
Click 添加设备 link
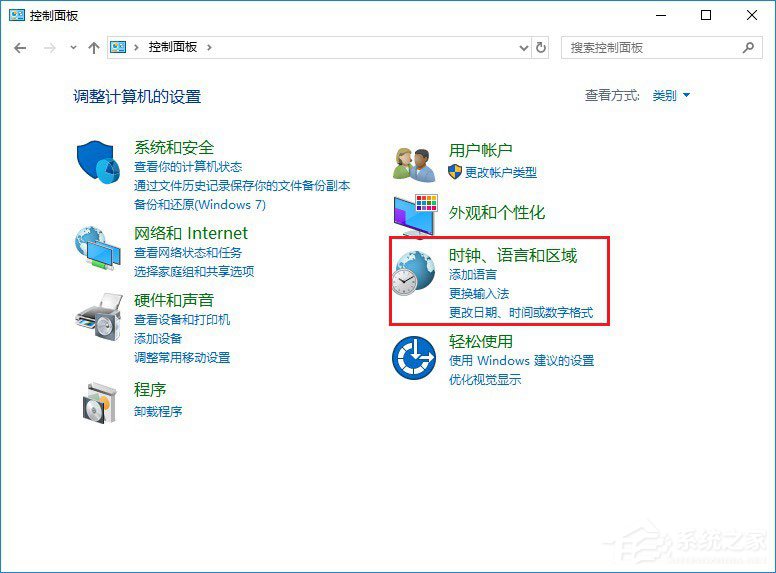pos(158,338)
